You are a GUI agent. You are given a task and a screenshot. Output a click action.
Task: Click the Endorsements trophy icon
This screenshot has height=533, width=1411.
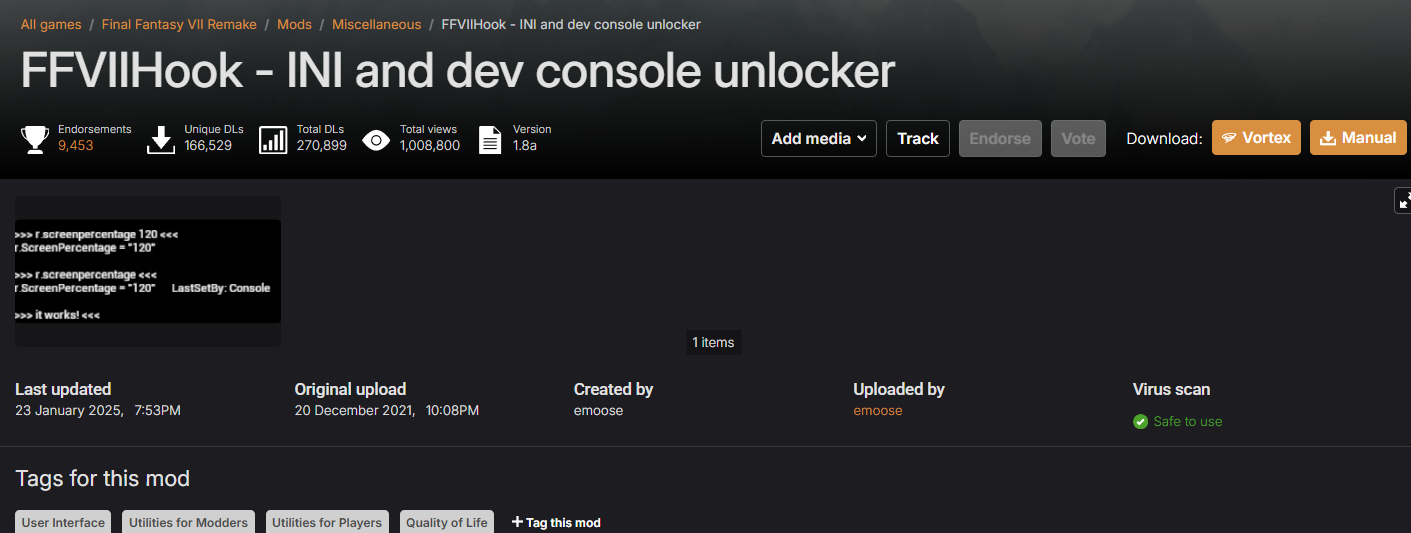[x=35, y=140]
